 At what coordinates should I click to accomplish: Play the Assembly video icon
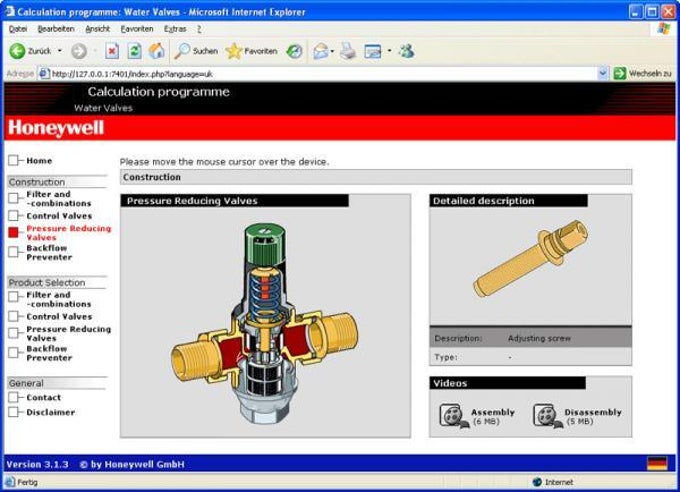point(453,415)
